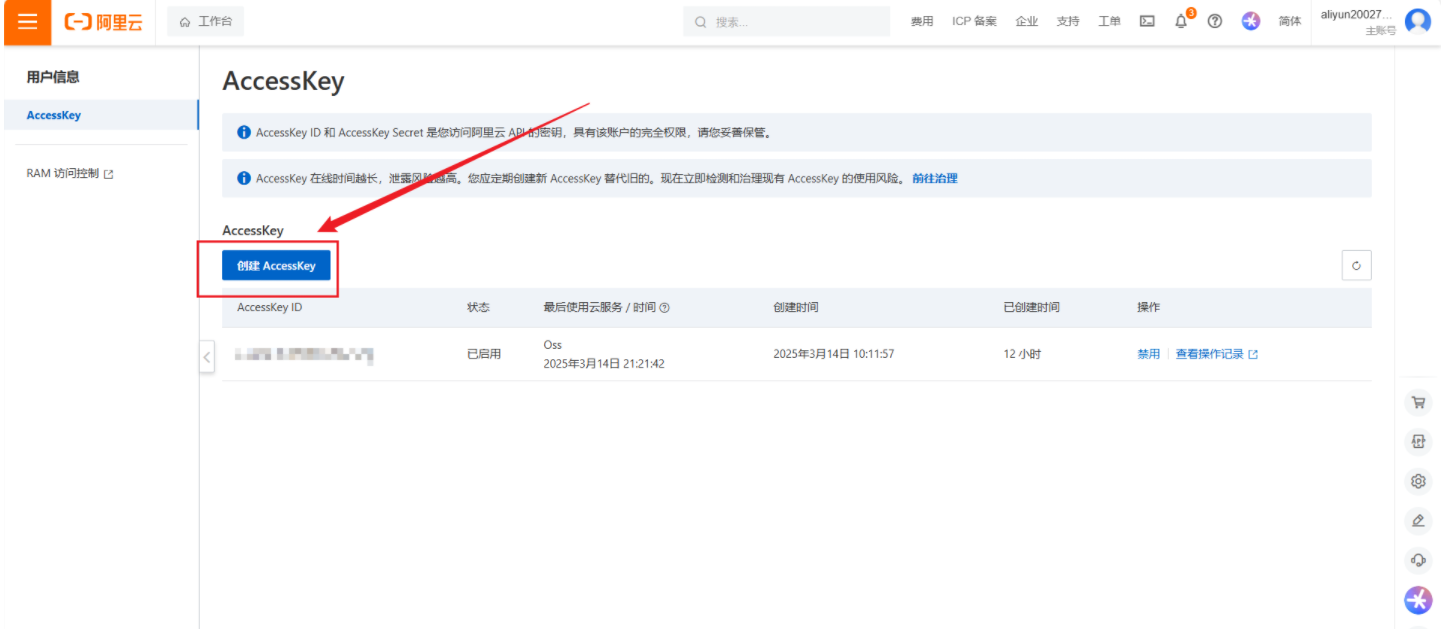1455x629 pixels.
Task: Click the 用户信息 sidebar heading
Action: coord(53,77)
